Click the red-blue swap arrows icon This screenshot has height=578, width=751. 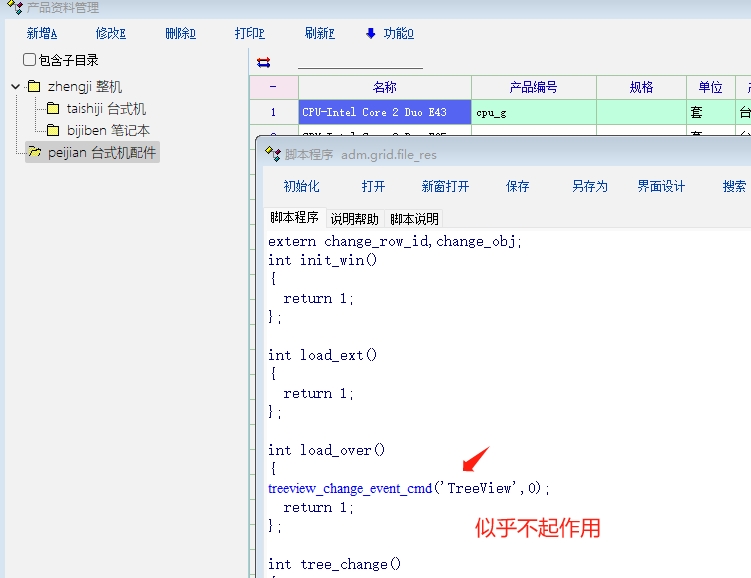264,62
